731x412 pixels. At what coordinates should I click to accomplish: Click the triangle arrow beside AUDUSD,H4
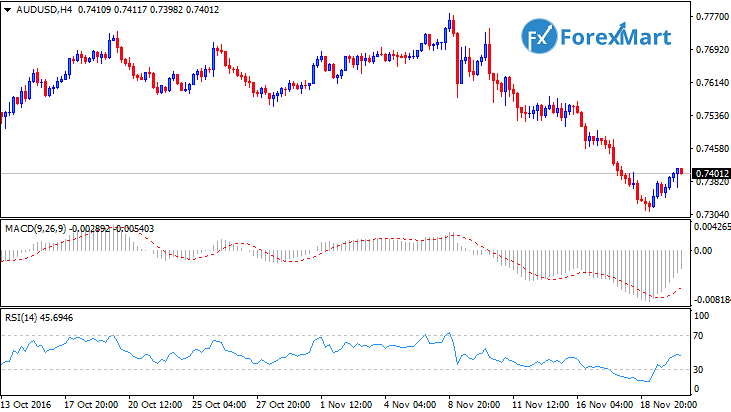(8, 9)
